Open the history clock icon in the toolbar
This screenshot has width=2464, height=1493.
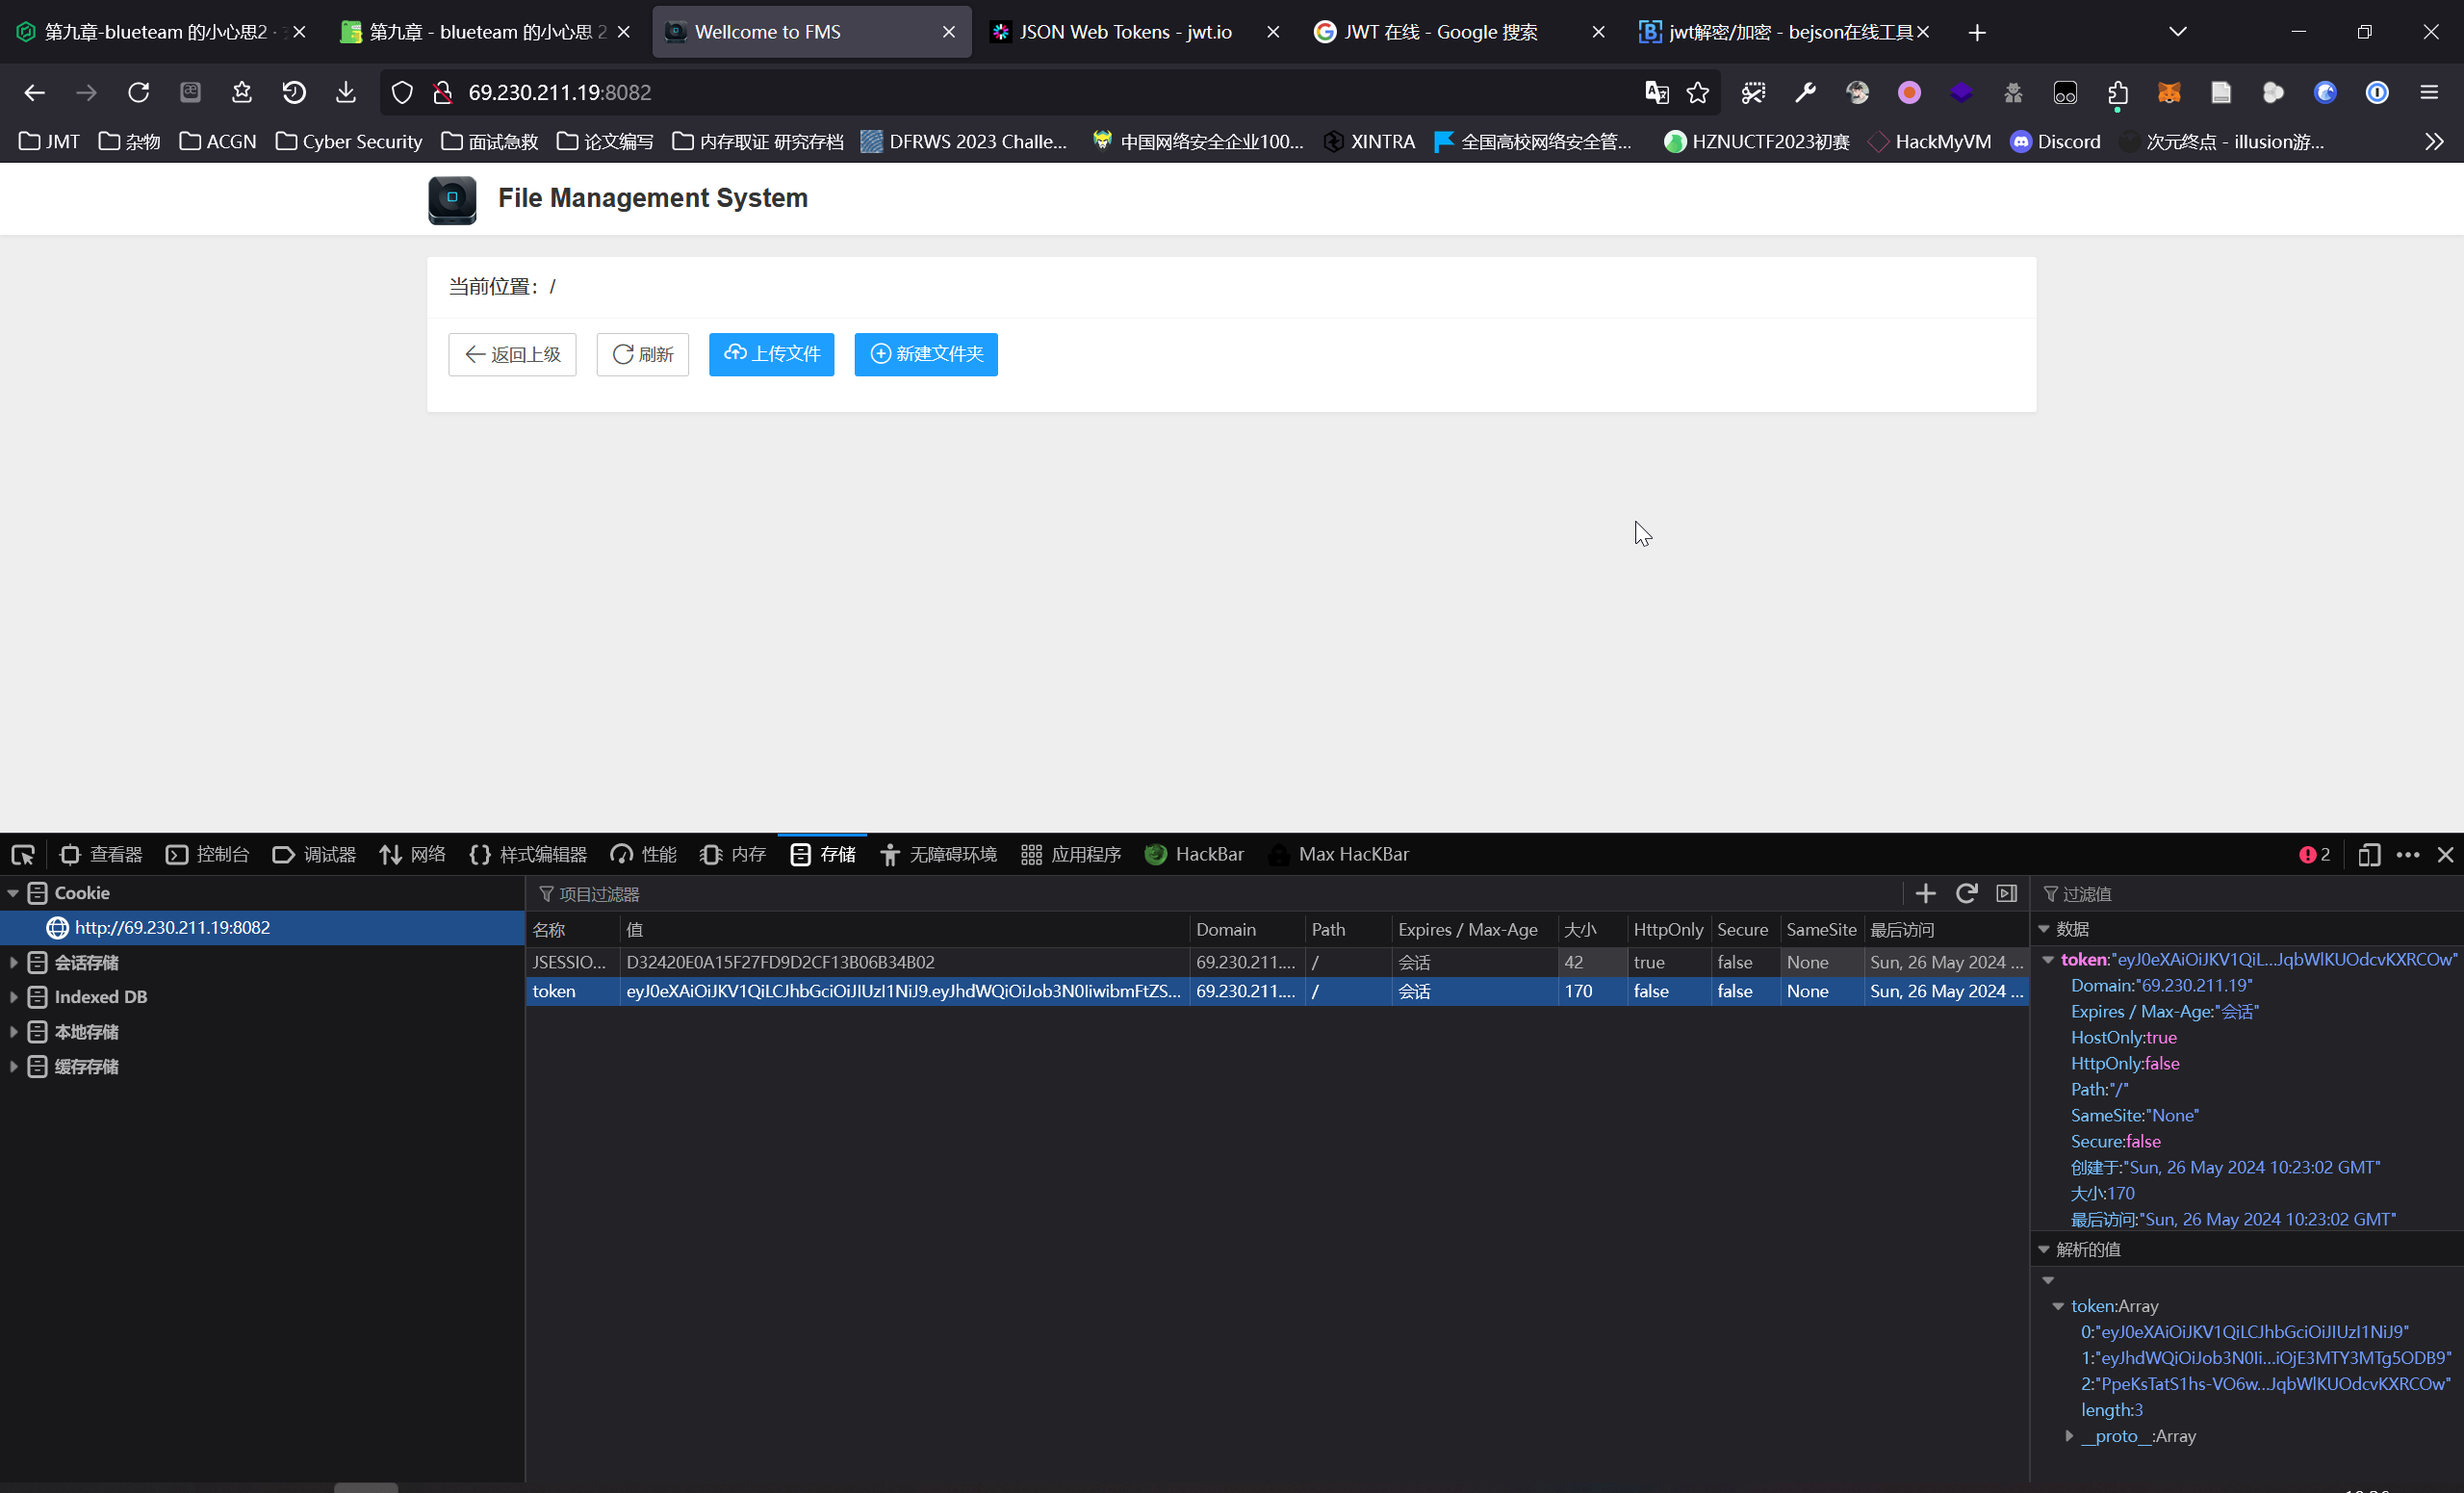point(294,93)
